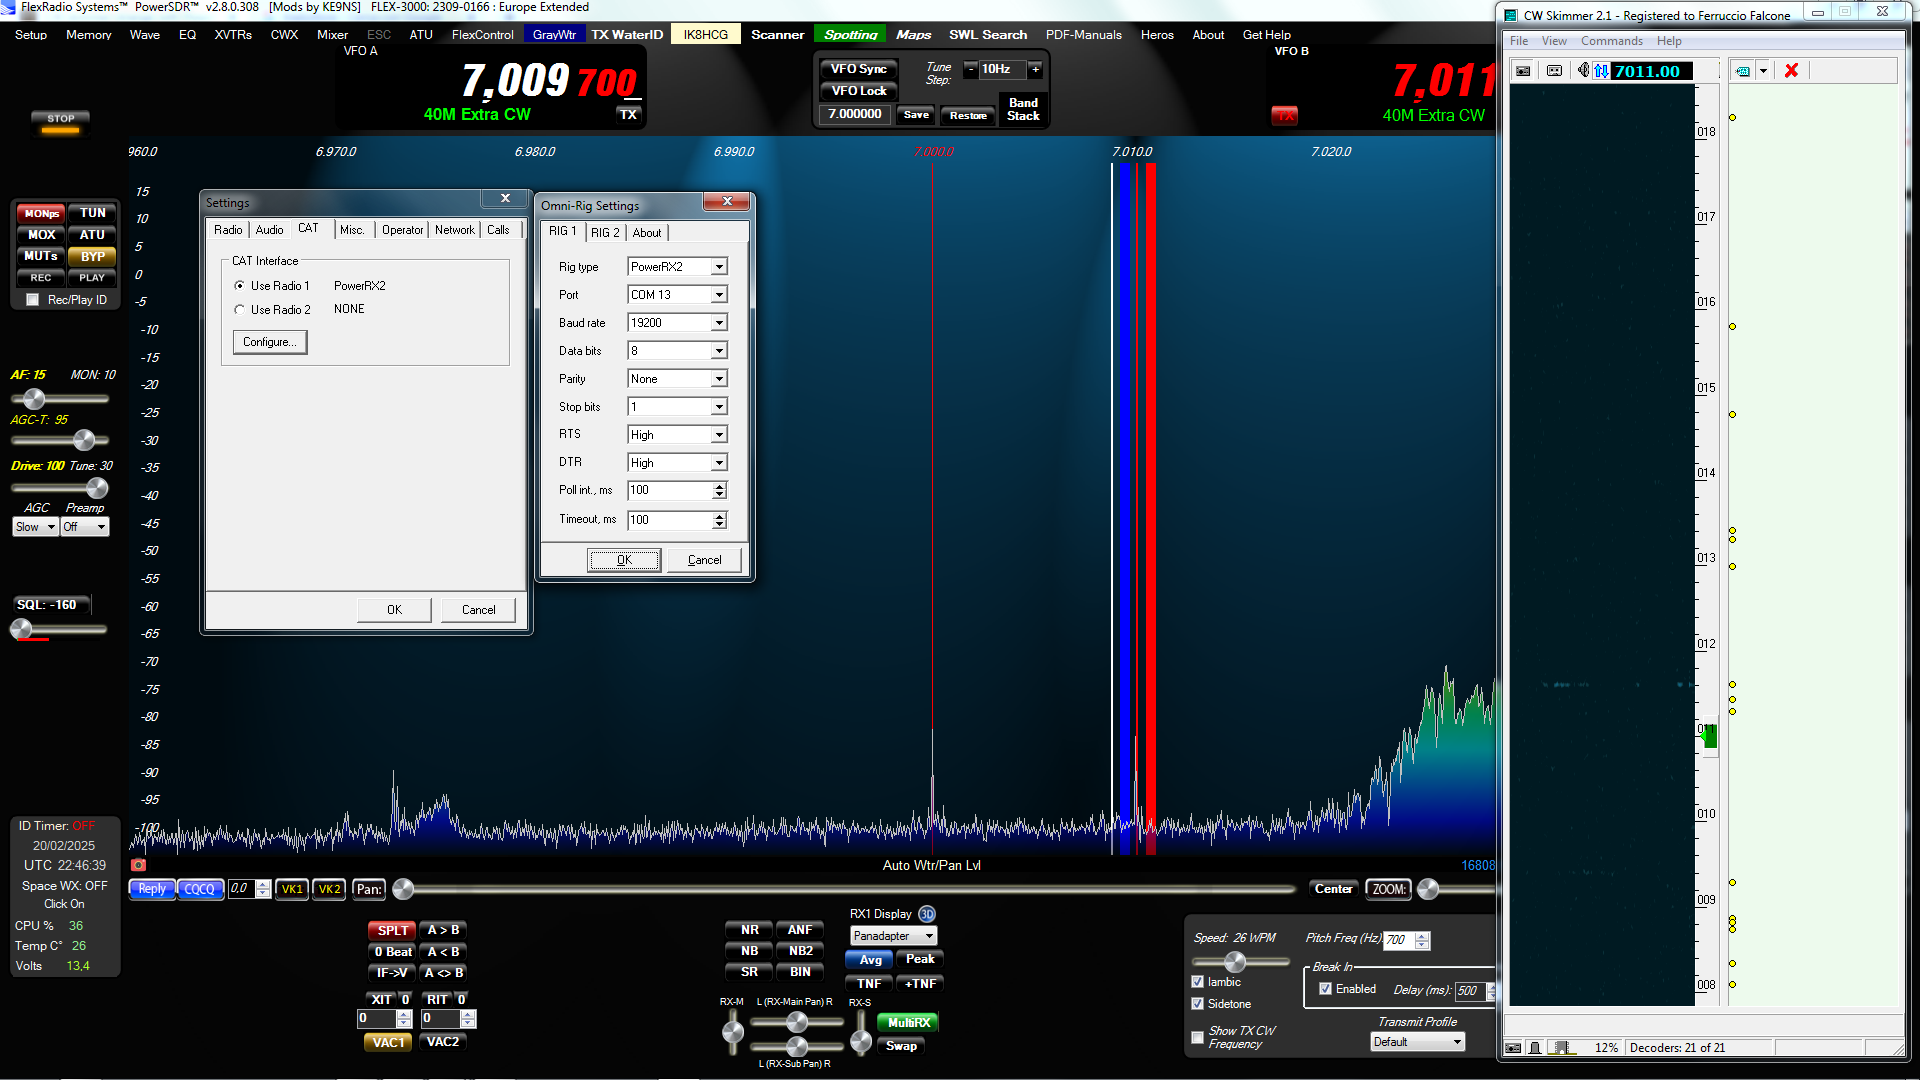Click the STOP power button
Image resolution: width=1920 pixels, height=1080 pixels.
61,120
